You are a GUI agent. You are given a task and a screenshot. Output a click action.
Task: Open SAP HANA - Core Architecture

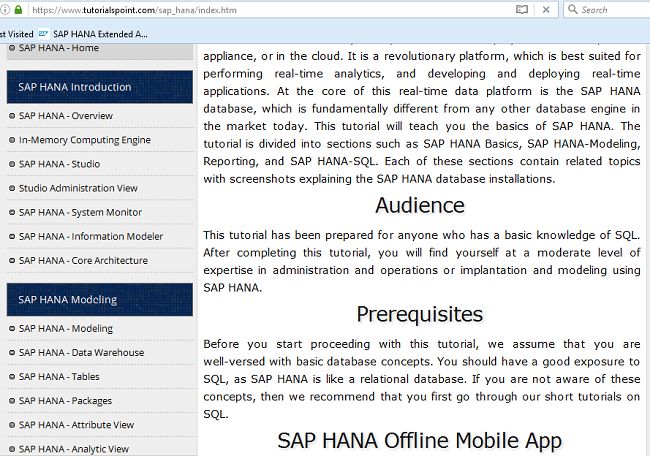coord(82,260)
